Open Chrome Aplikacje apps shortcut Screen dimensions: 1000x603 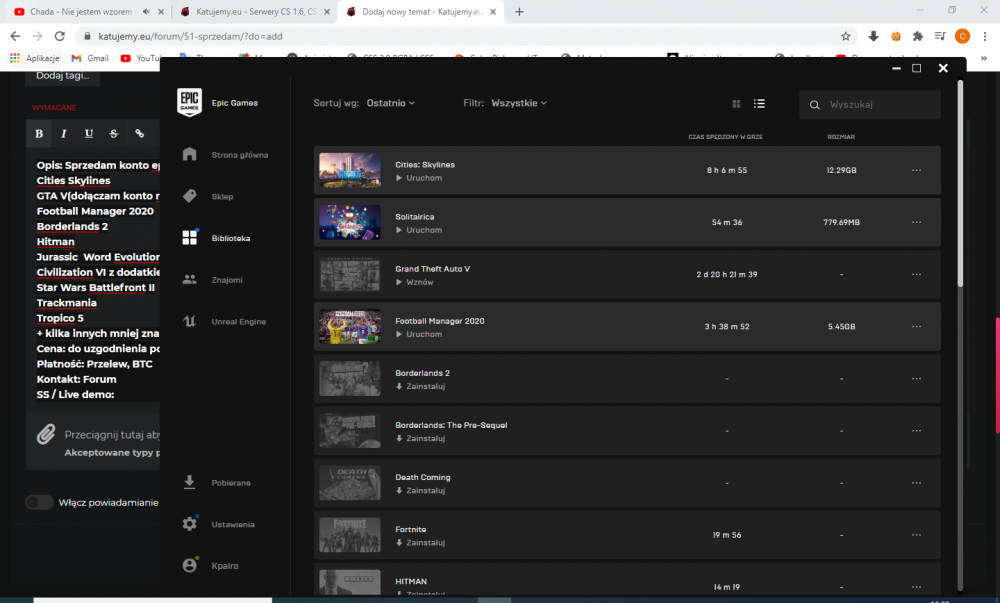point(34,58)
